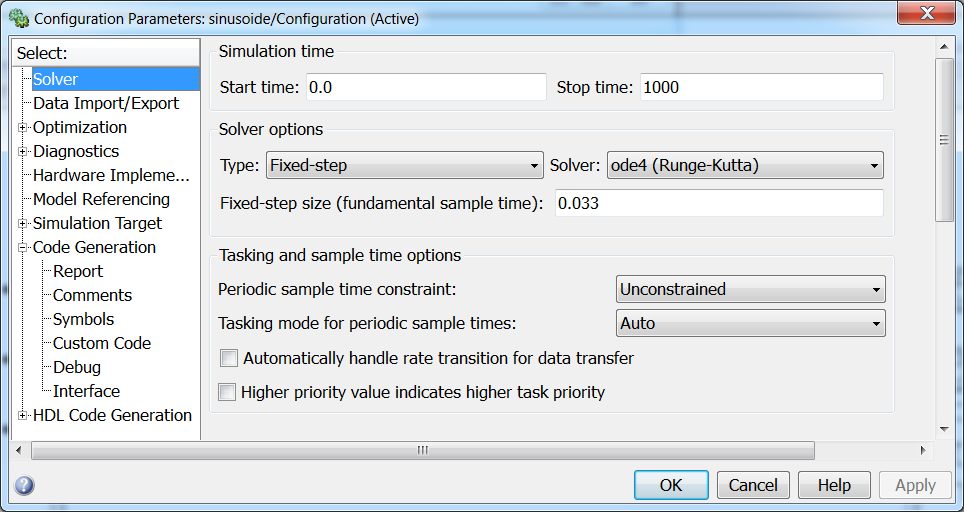The image size is (964, 512).
Task: Click the blue help question mark icon
Action: coord(25,486)
